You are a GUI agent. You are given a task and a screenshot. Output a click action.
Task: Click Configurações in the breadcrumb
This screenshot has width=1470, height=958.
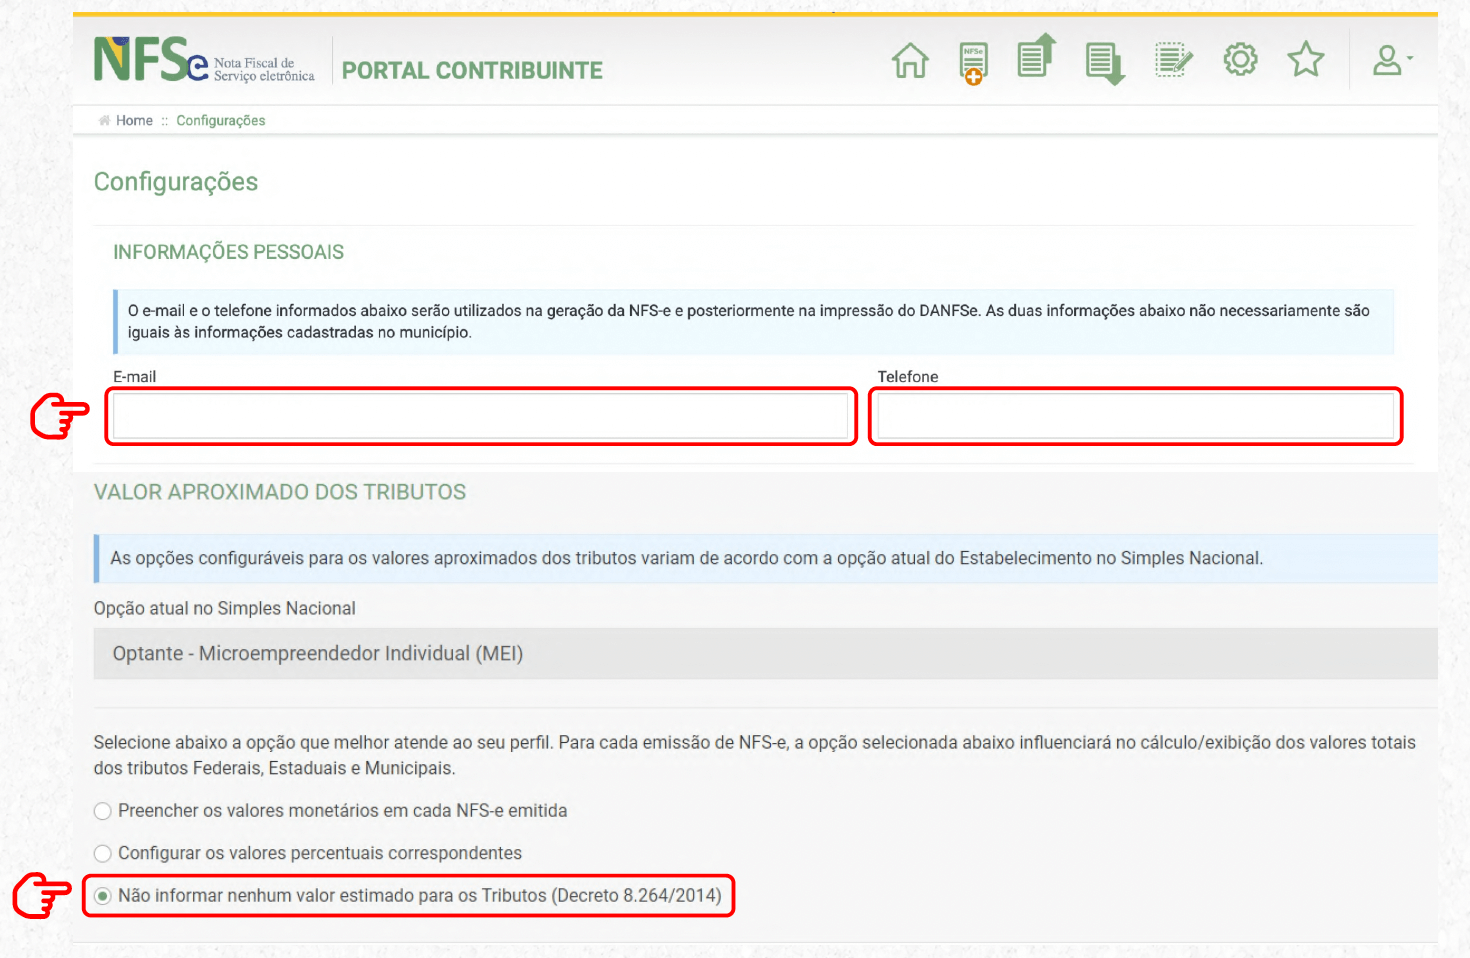click(220, 120)
